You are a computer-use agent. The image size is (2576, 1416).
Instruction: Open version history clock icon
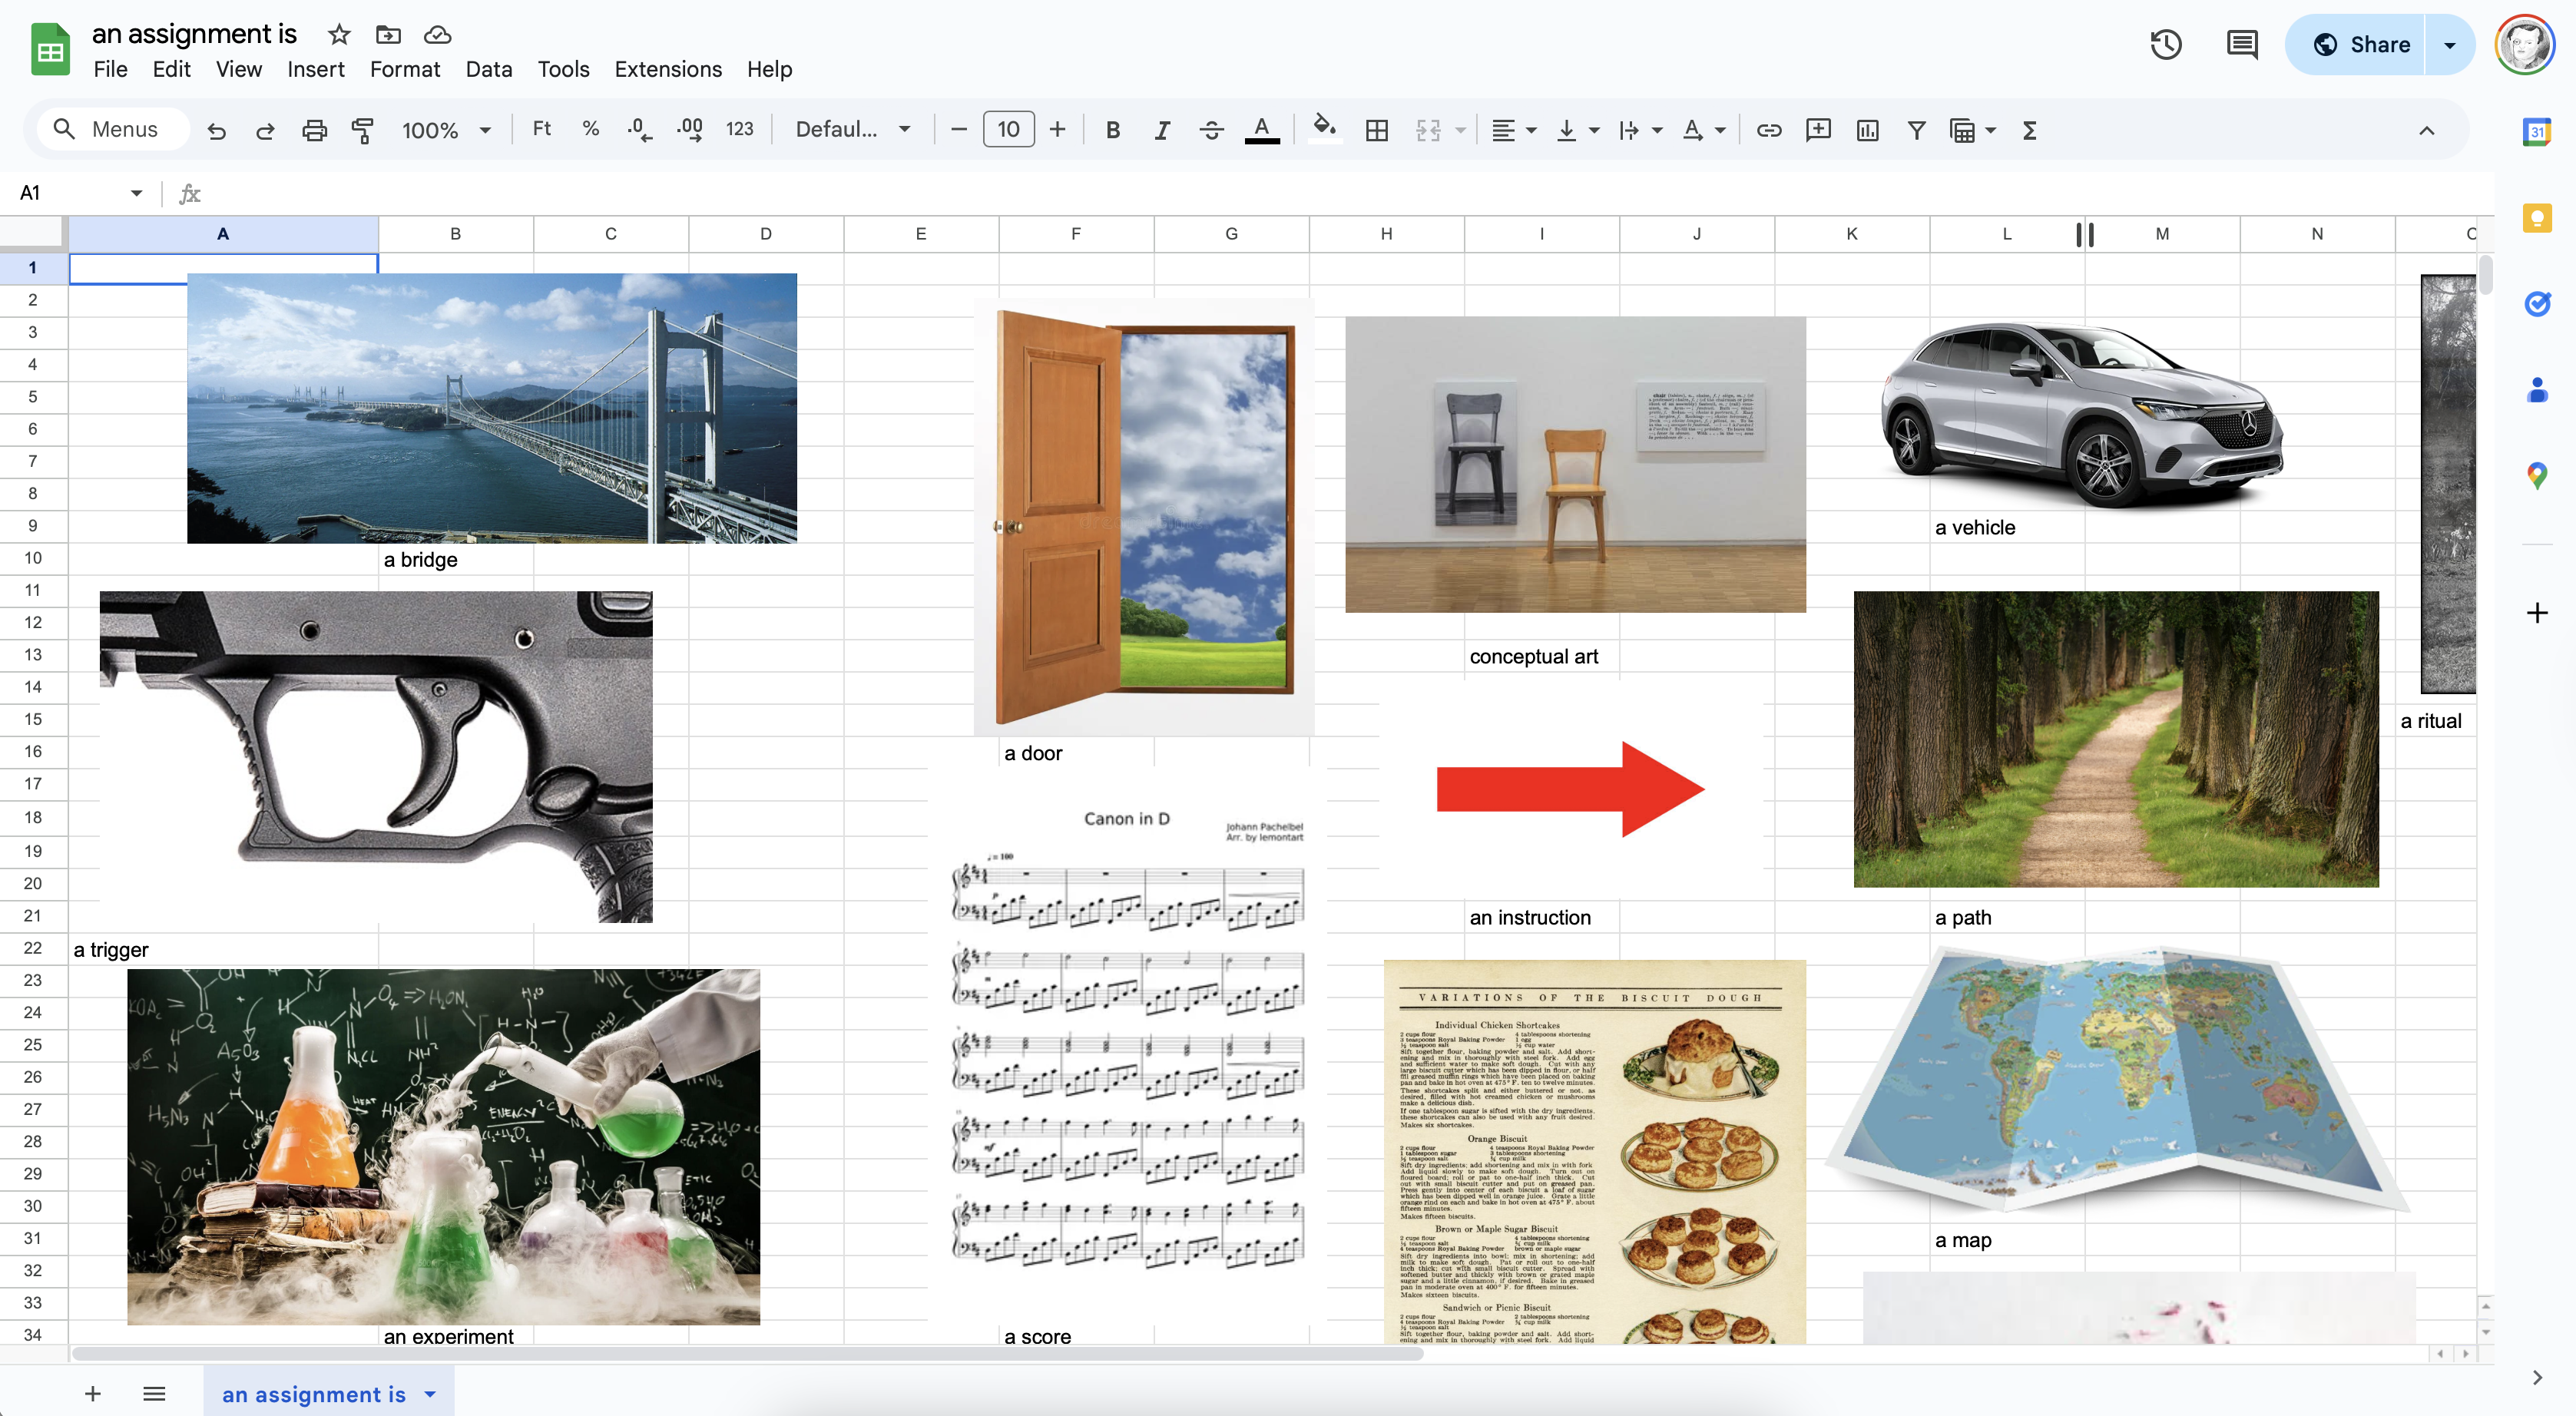2166,44
